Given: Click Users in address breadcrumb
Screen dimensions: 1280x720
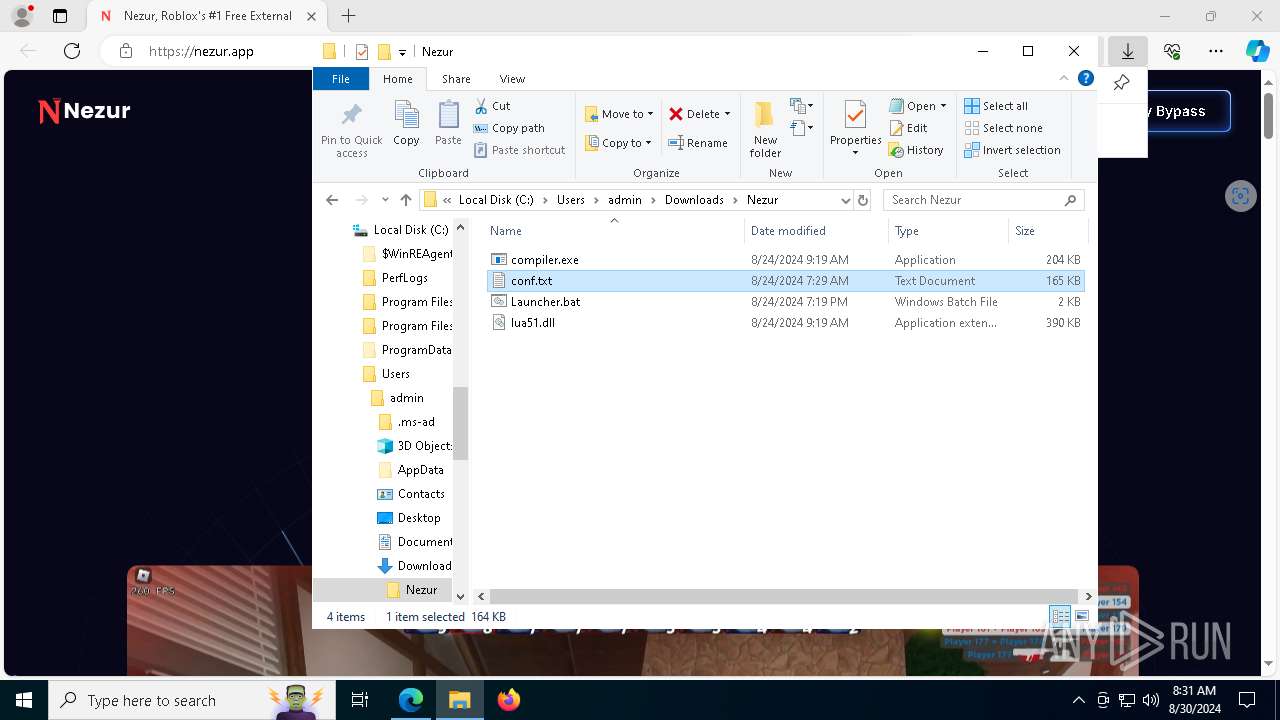Looking at the screenshot, I should (571, 200).
